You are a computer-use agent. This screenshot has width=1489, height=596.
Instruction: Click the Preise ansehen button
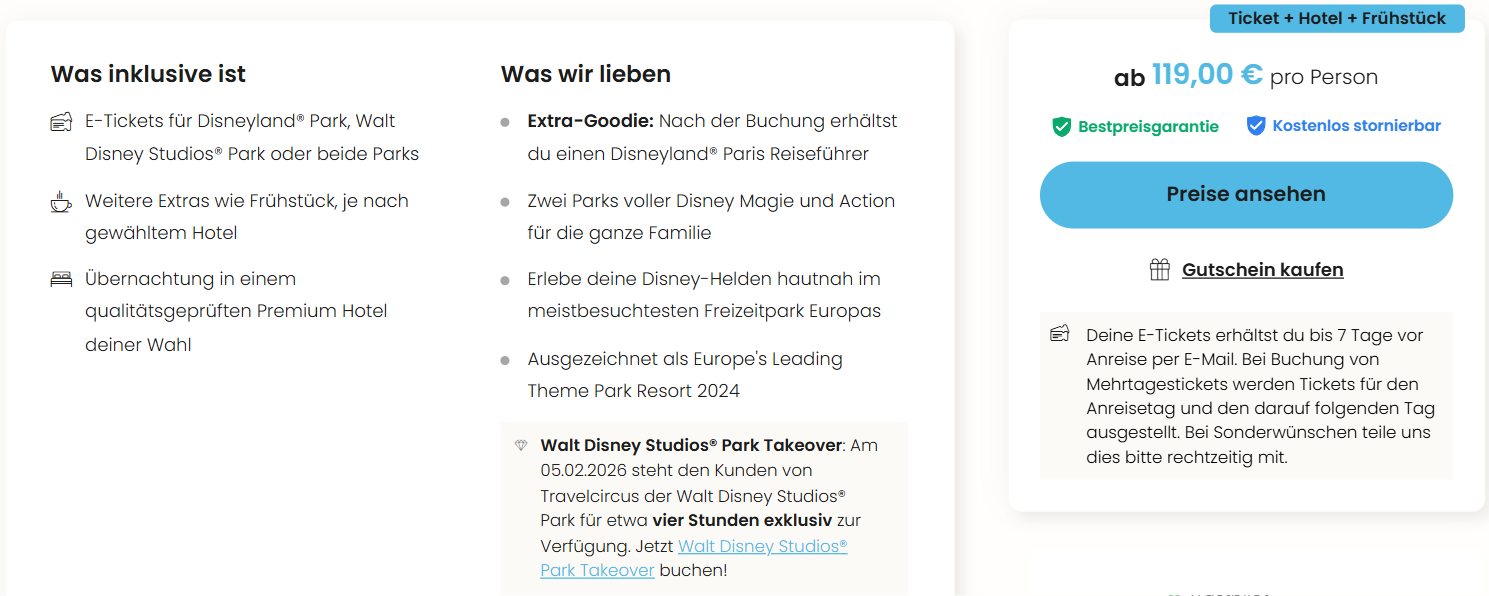(1246, 195)
